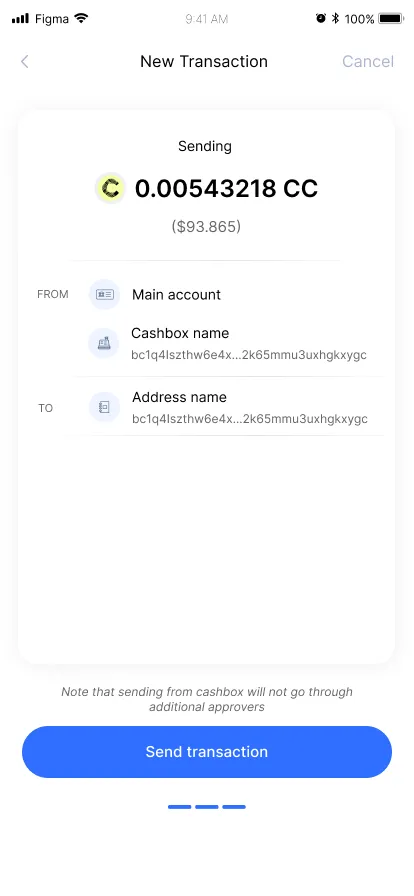Screen dimensions: 414x896
Task: Select the Cashbox name label
Action: click(180, 333)
